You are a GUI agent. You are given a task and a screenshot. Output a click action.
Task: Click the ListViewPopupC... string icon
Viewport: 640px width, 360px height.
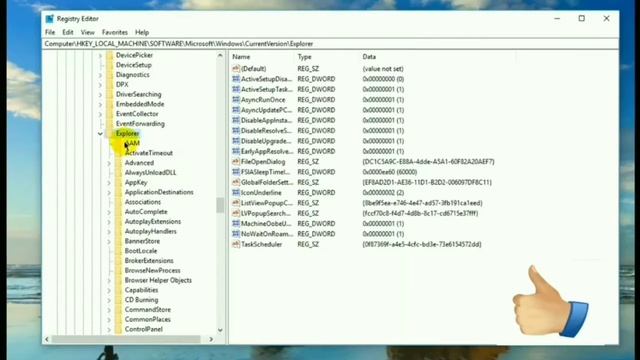[x=236, y=203]
